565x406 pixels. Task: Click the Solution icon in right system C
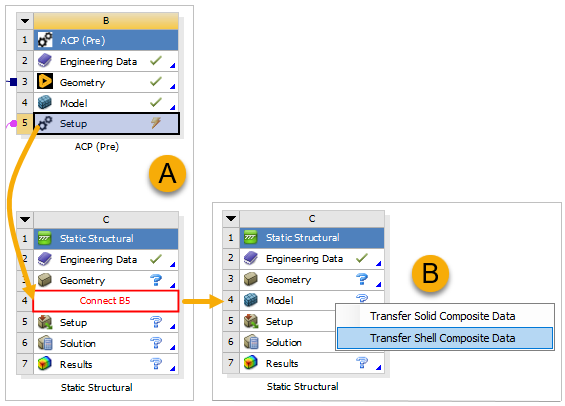[x=251, y=342]
